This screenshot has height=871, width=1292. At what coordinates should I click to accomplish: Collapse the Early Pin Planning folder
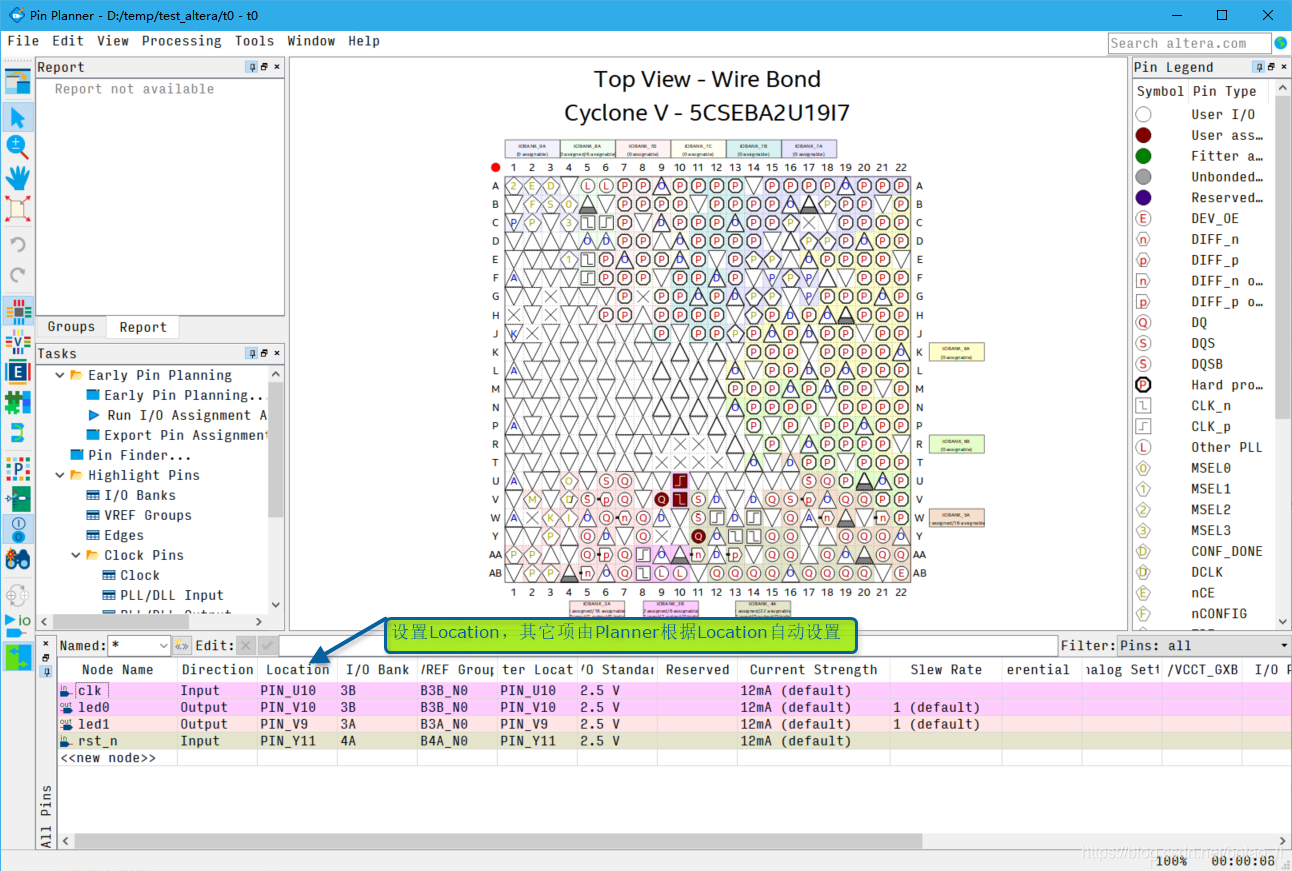tap(61, 375)
